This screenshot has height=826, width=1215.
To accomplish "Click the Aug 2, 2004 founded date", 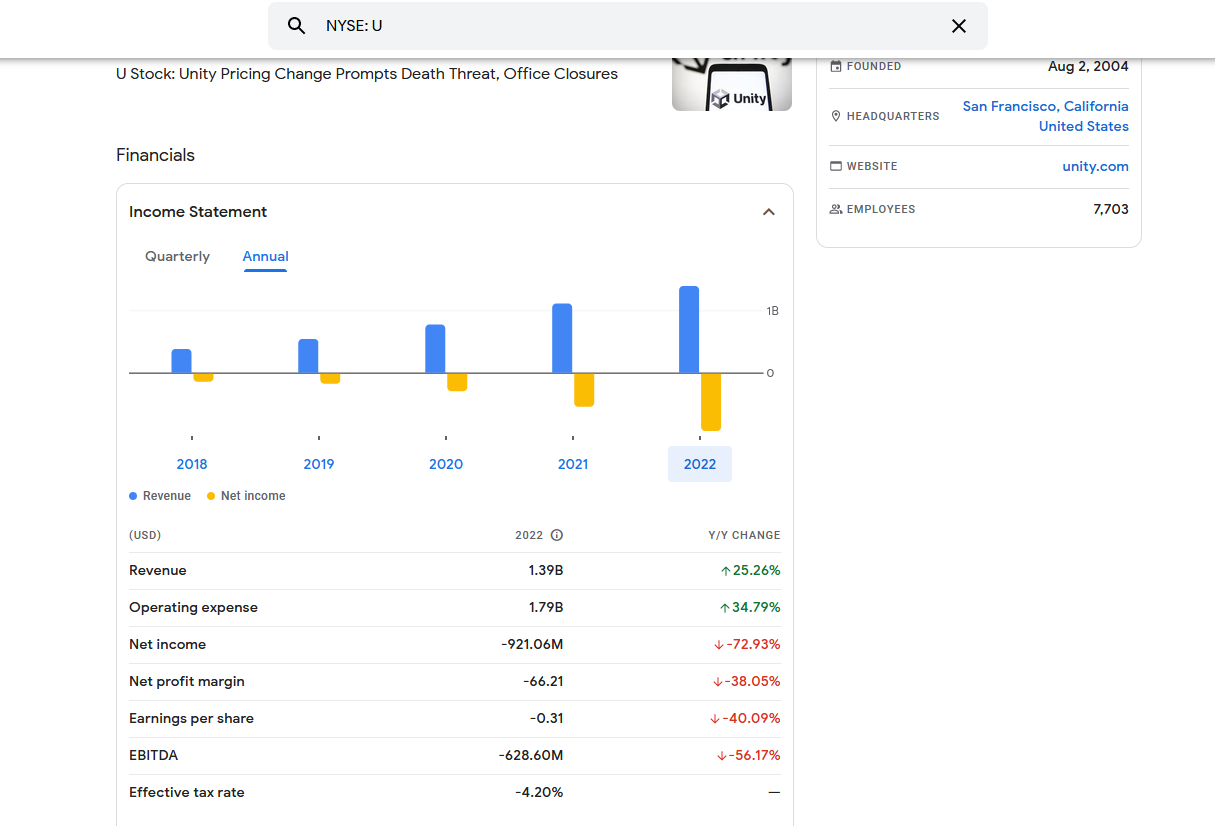I will 1088,67.
